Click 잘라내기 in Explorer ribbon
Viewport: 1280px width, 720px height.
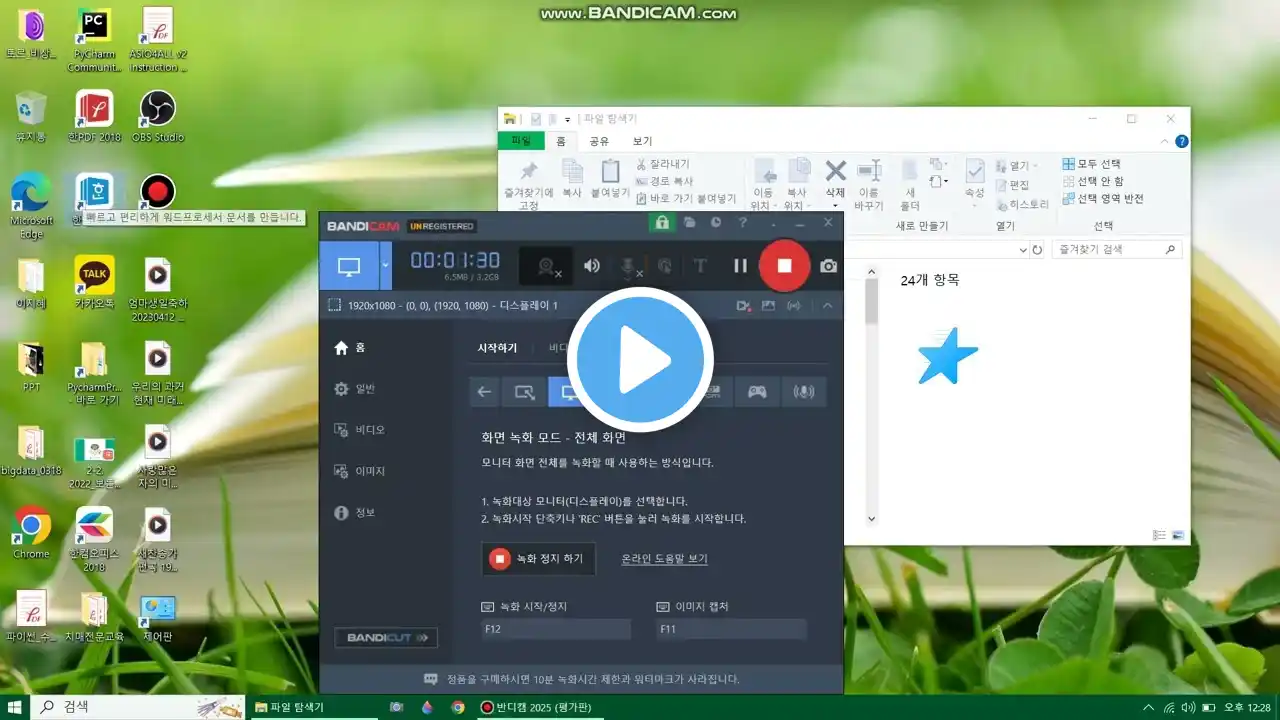pos(663,164)
